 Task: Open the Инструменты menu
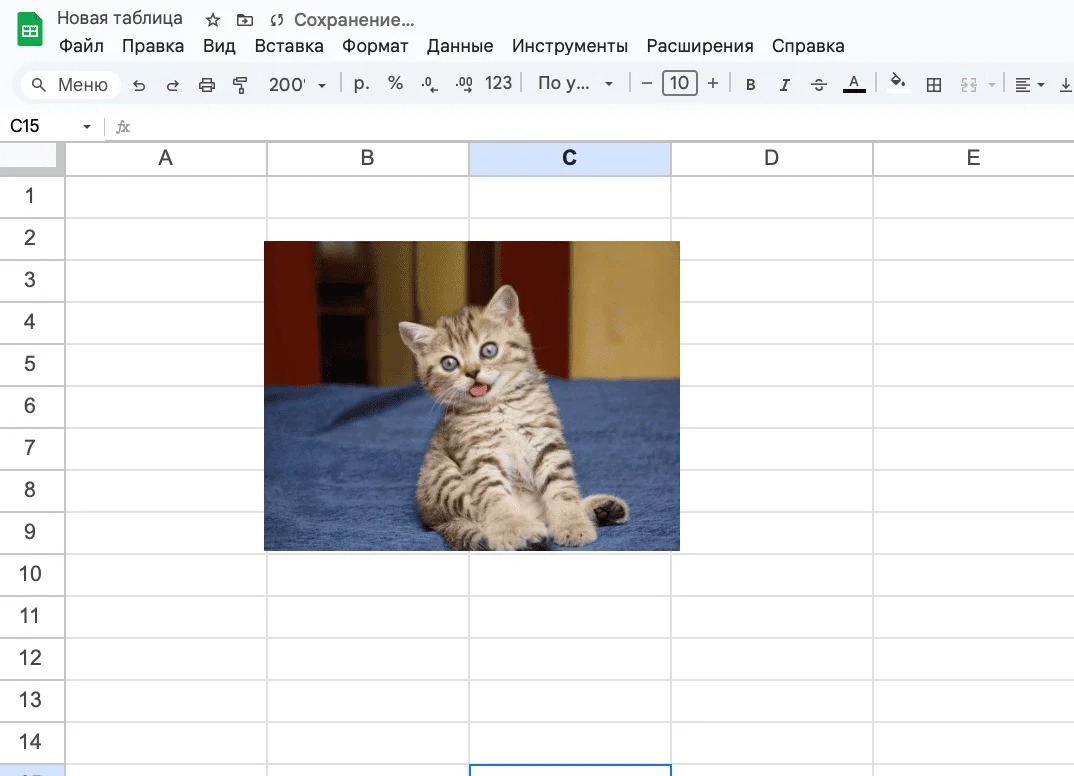(570, 46)
